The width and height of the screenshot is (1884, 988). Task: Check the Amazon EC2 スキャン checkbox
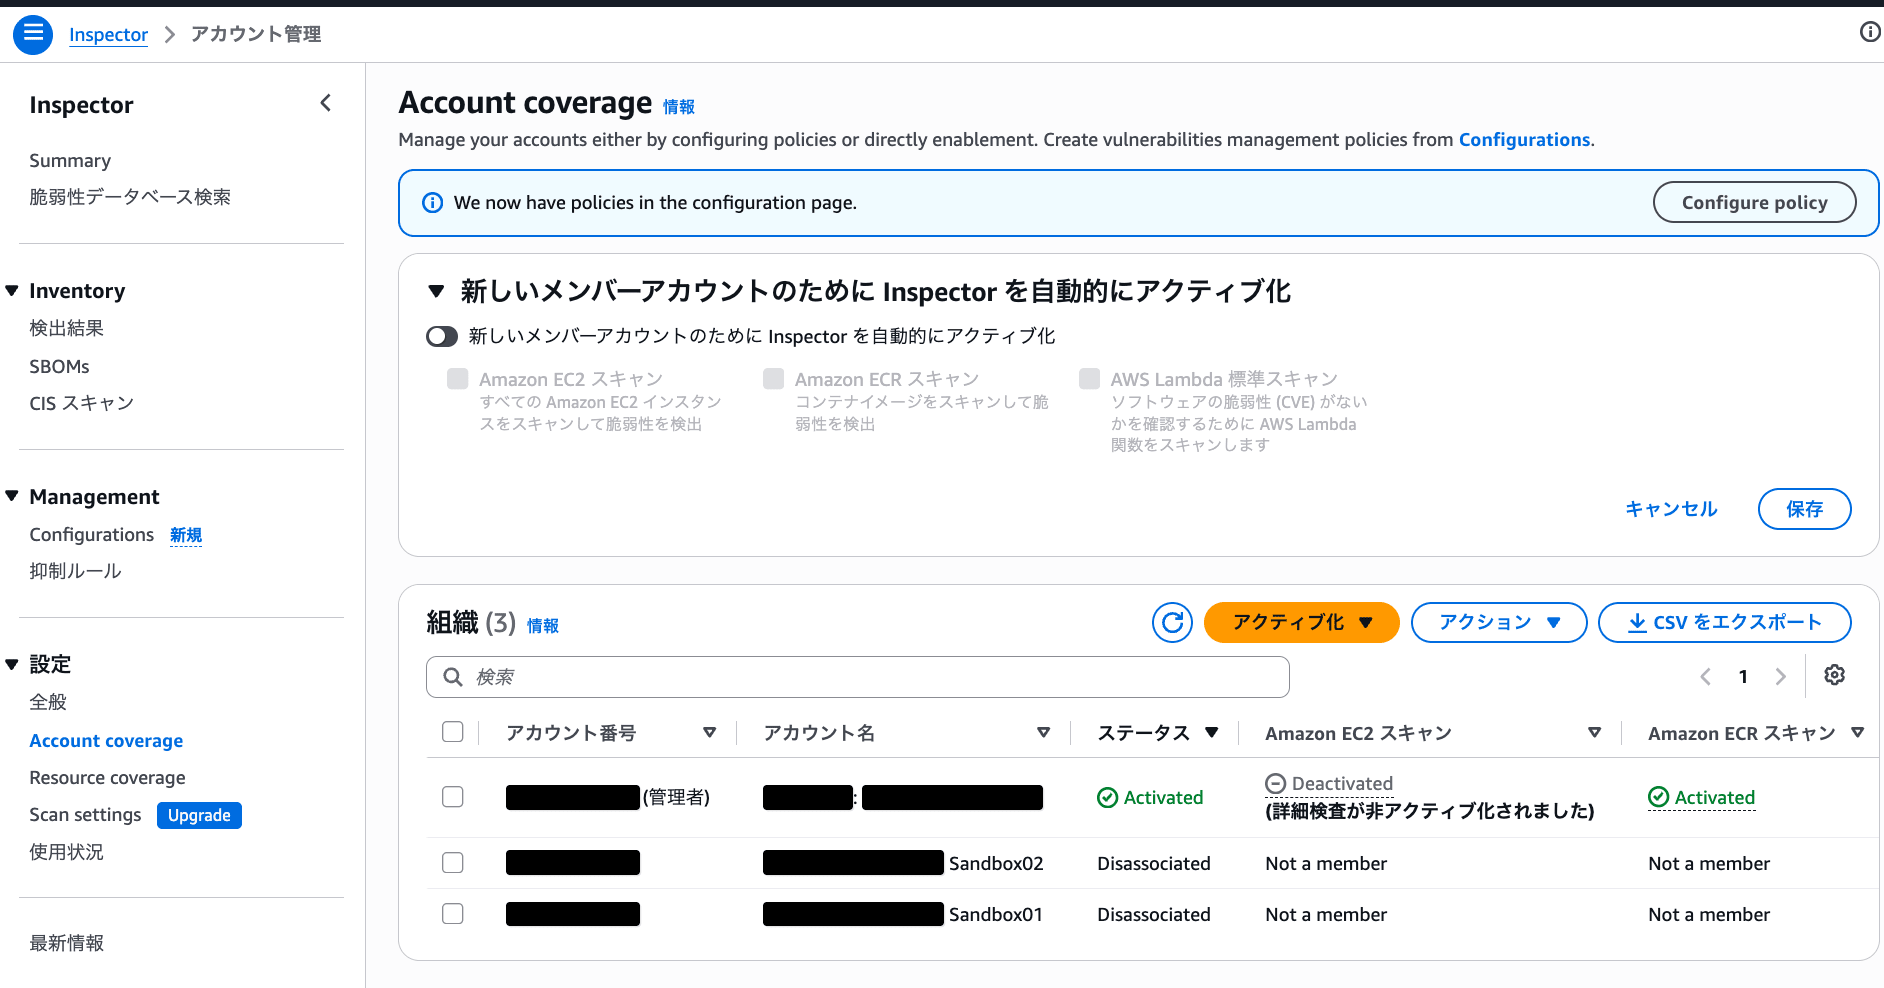pyautogui.click(x=457, y=378)
